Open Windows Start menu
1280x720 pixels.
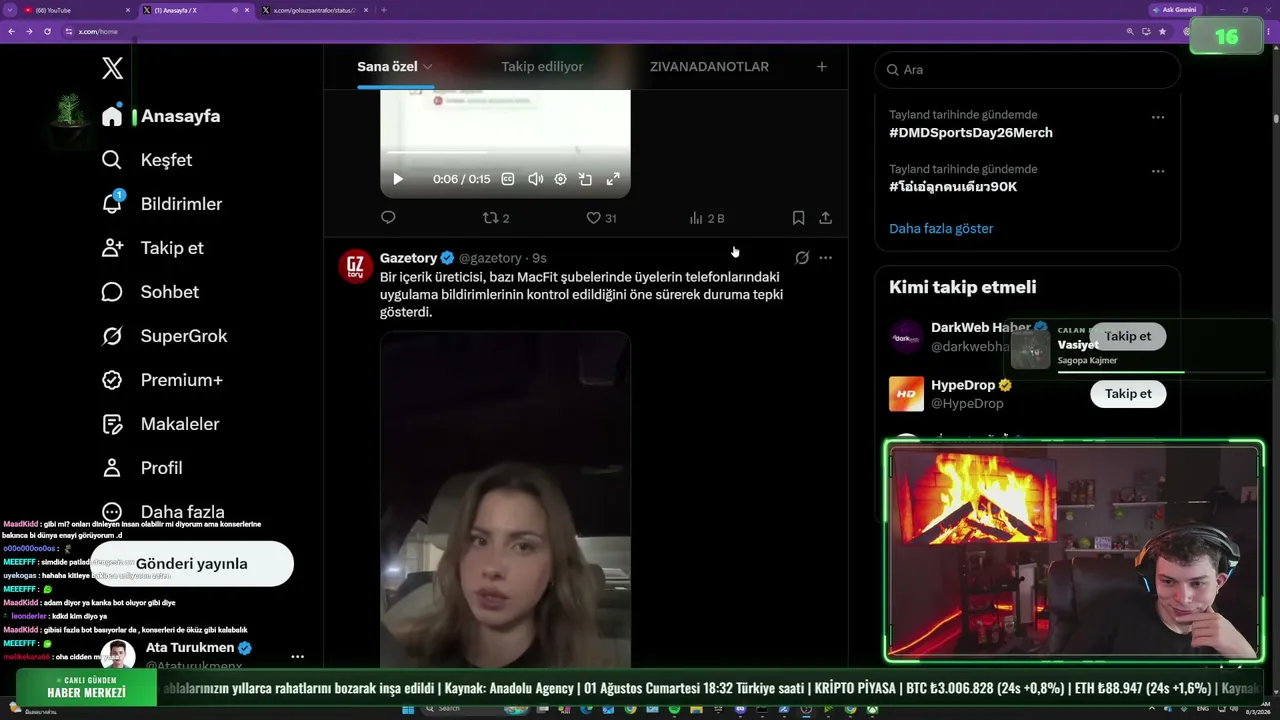point(408,709)
